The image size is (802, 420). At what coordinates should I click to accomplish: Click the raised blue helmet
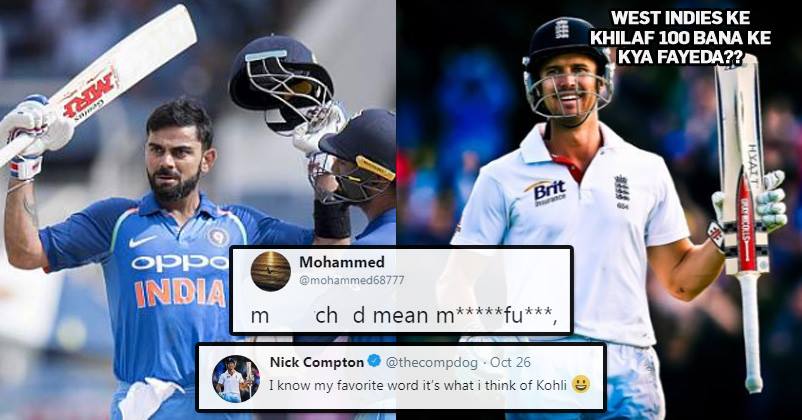click(281, 82)
